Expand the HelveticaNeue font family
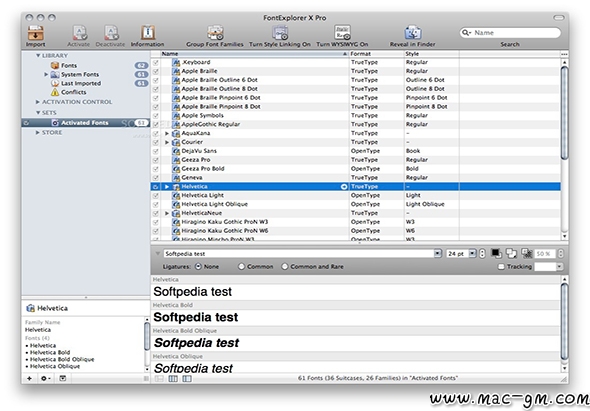Image resolution: width=590 pixels, height=411 pixels. coord(167,213)
